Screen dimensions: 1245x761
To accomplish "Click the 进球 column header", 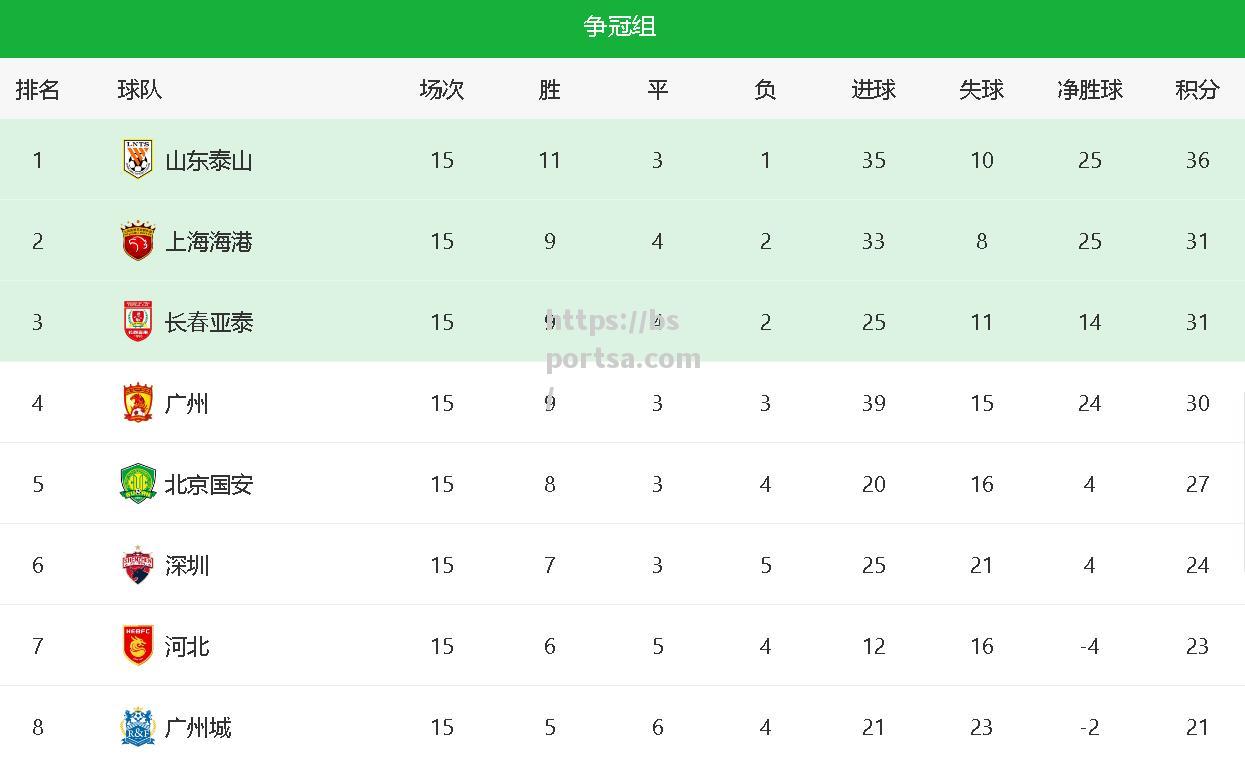I will coord(873,90).
